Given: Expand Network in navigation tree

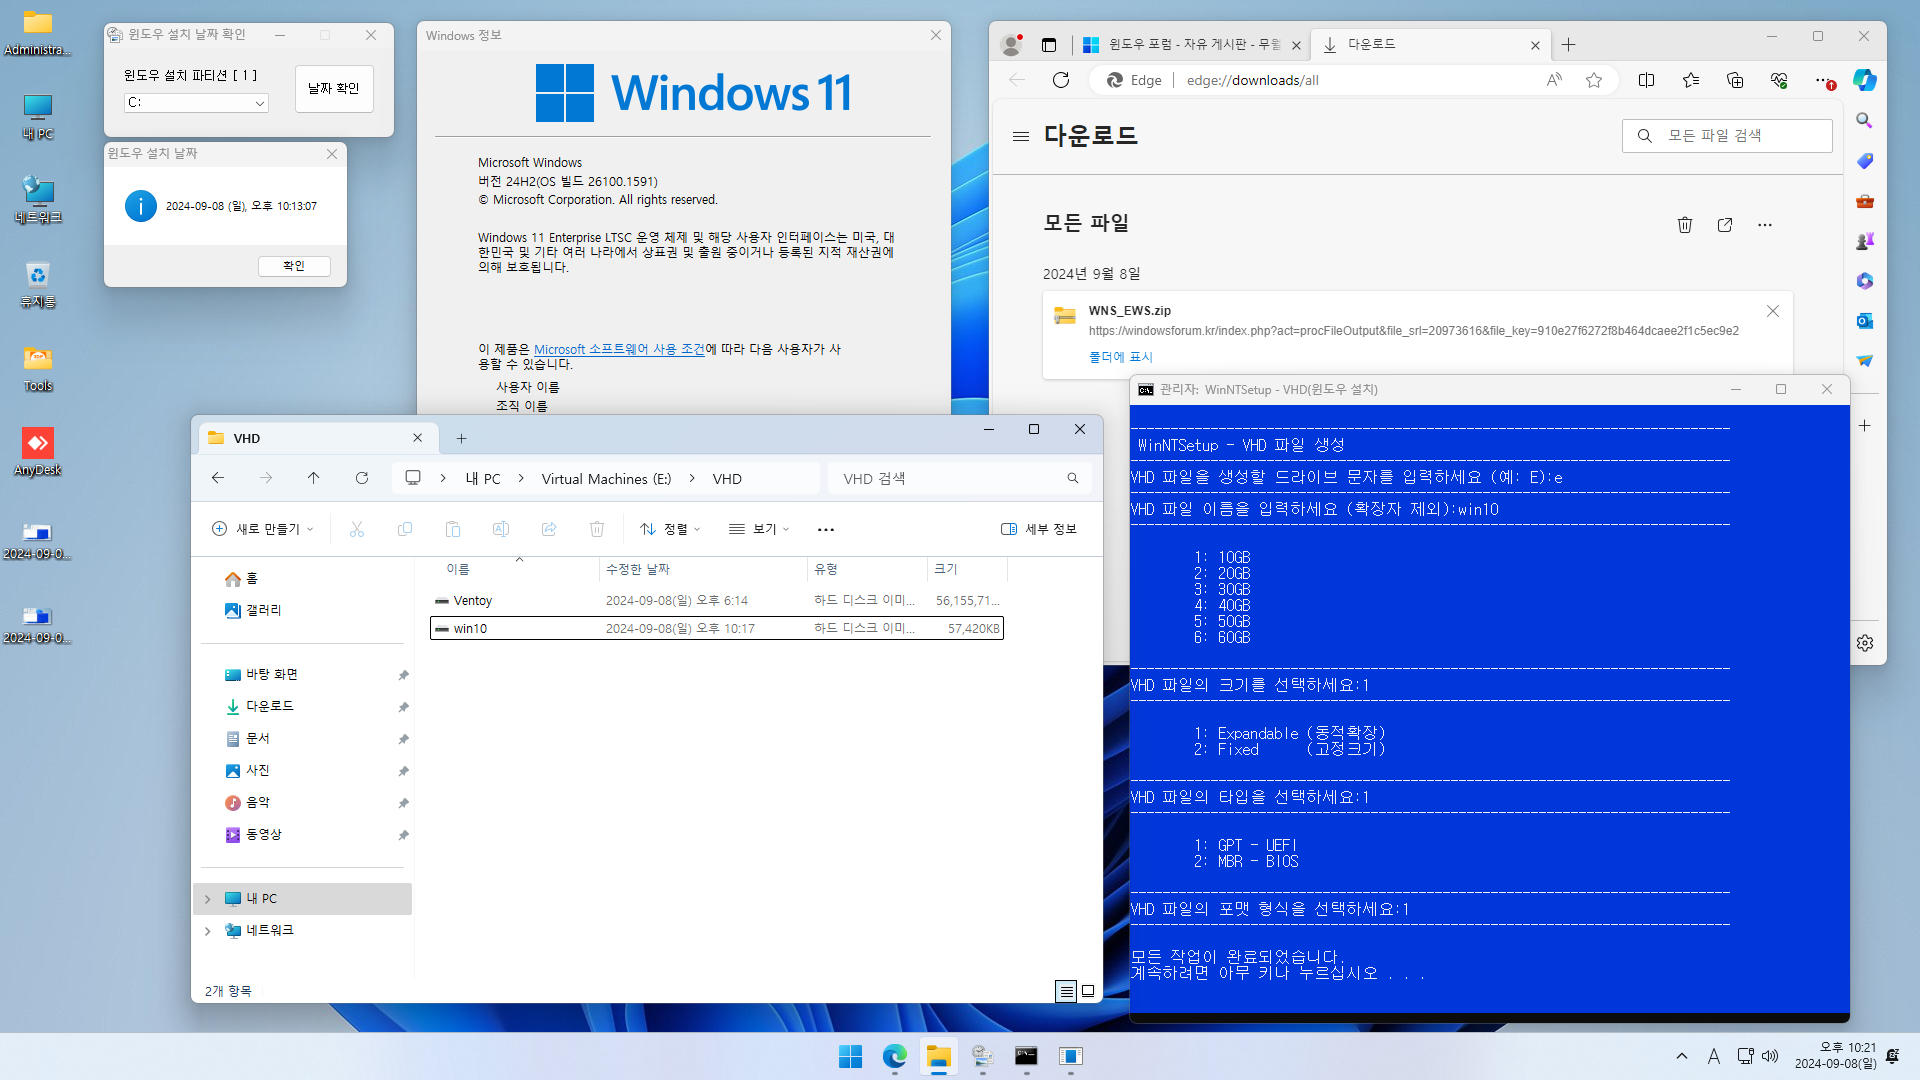Looking at the screenshot, I should click(207, 931).
